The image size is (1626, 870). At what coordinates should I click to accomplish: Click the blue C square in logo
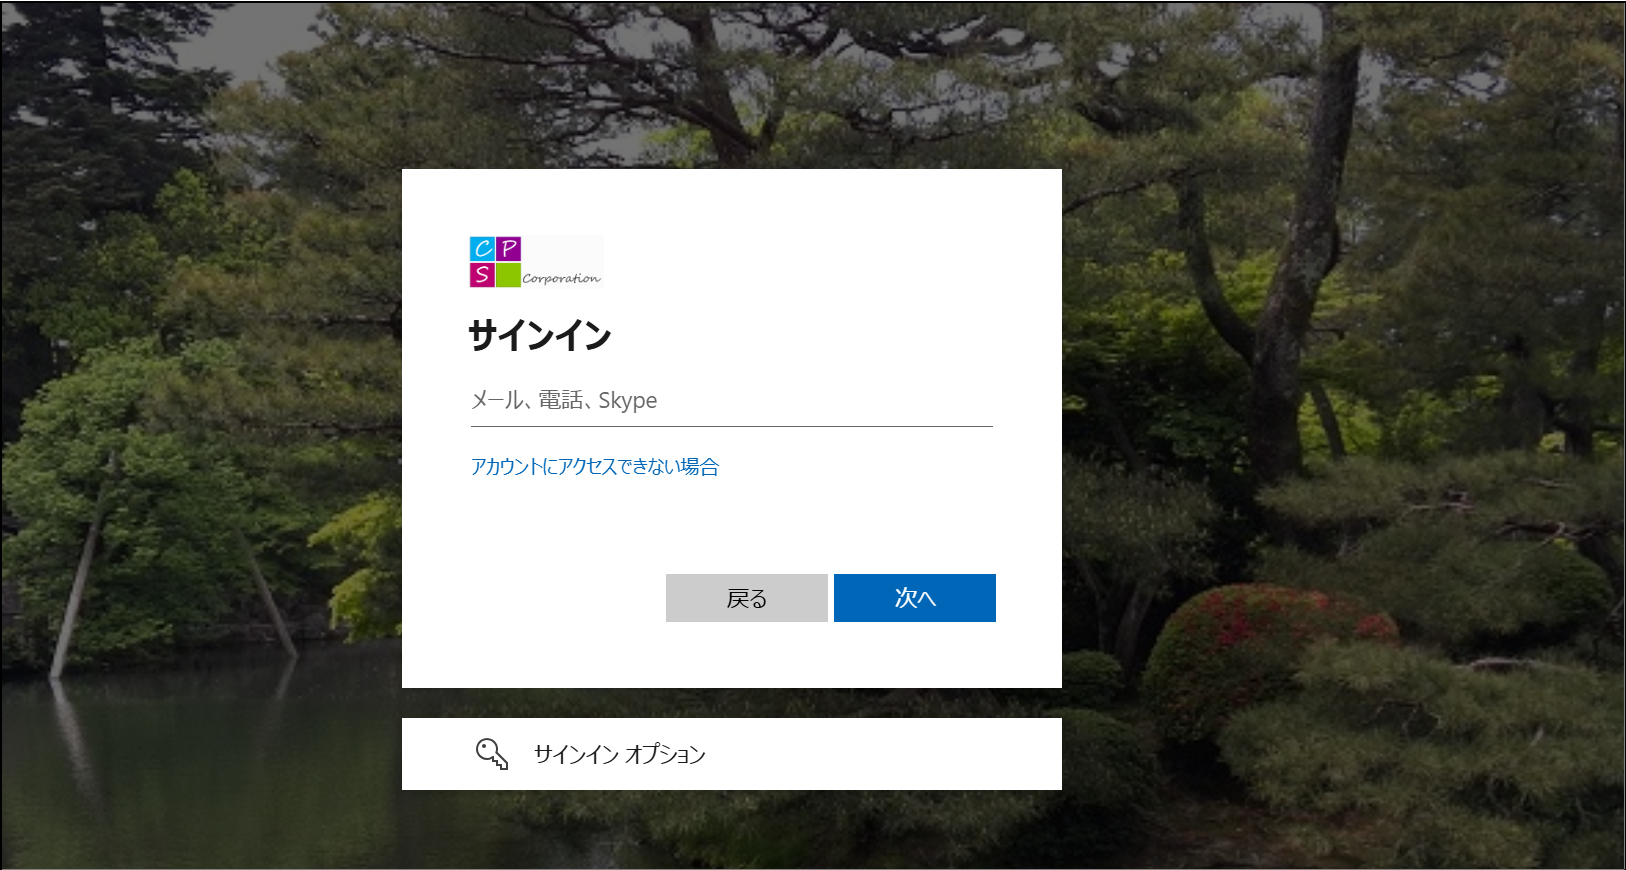point(482,249)
